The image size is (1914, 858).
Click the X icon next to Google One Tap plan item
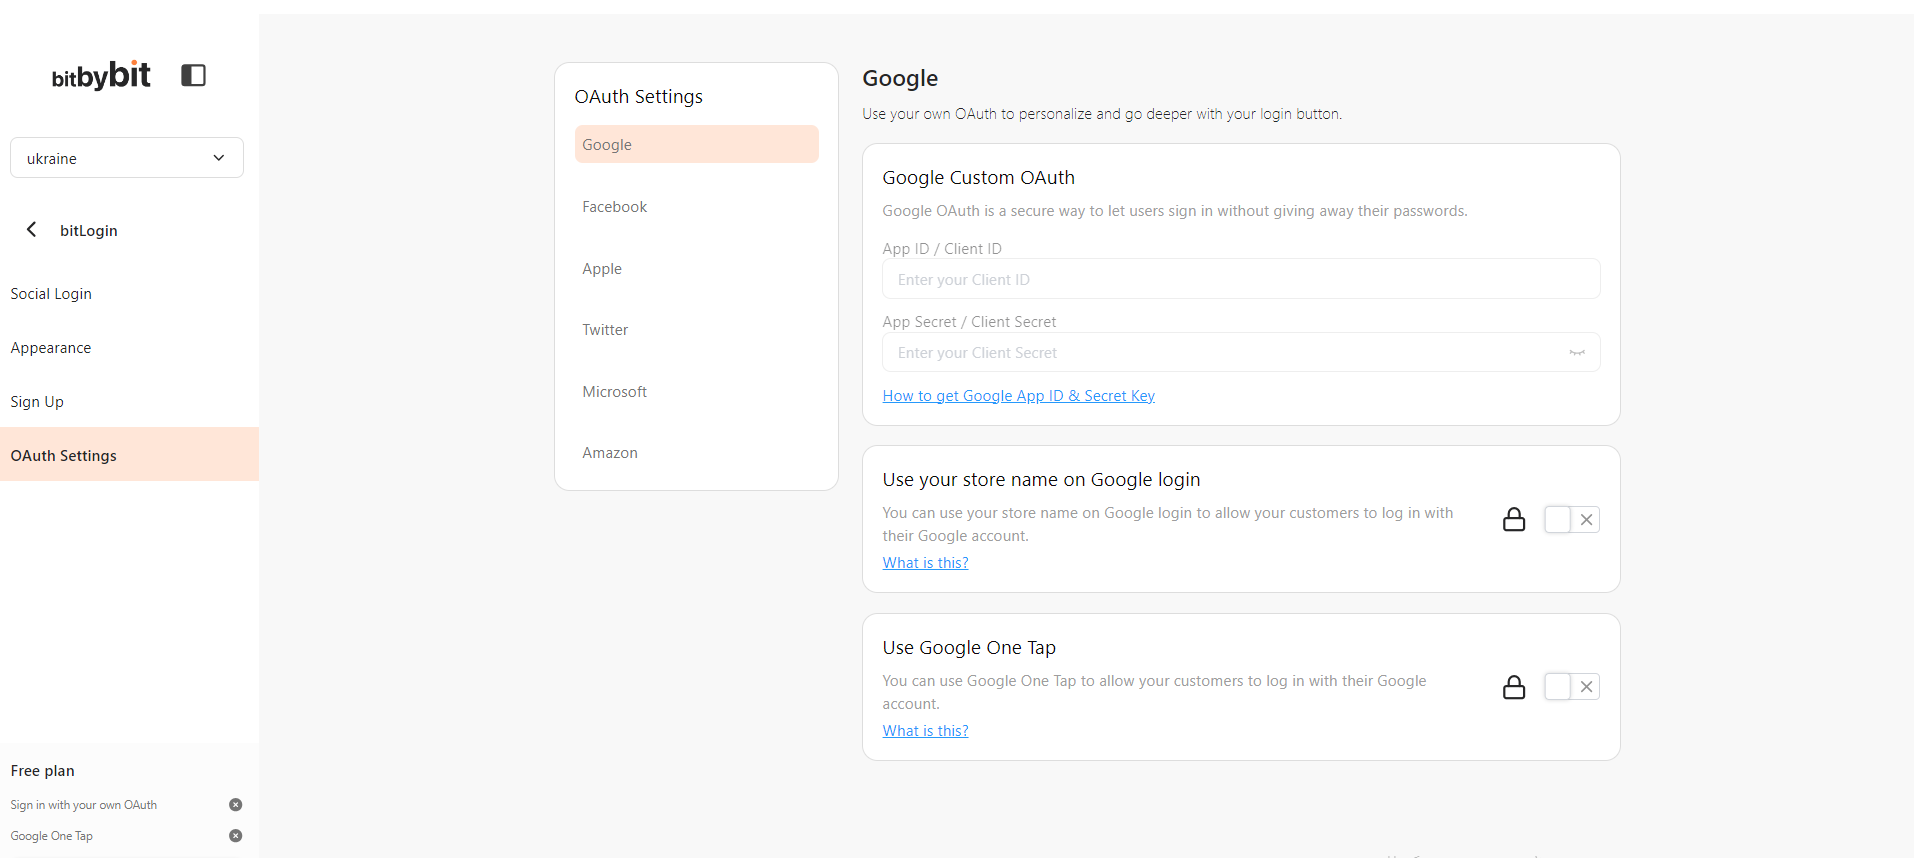click(x=236, y=836)
